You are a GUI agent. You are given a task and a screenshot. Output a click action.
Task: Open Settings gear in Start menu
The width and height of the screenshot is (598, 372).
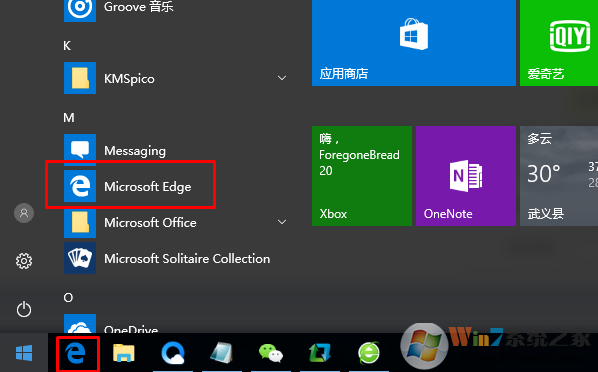pos(24,261)
